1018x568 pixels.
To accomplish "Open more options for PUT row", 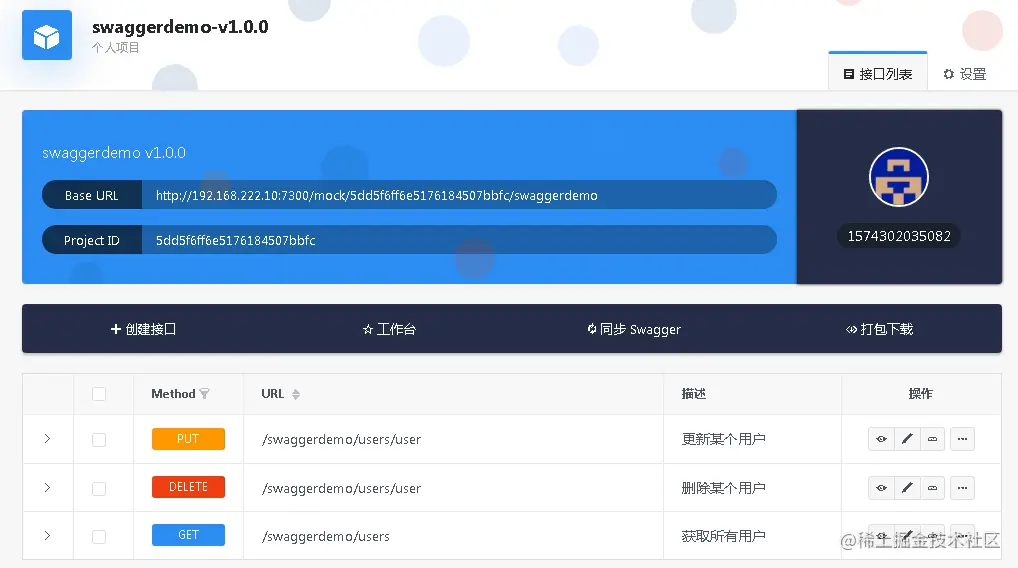I will (x=962, y=439).
